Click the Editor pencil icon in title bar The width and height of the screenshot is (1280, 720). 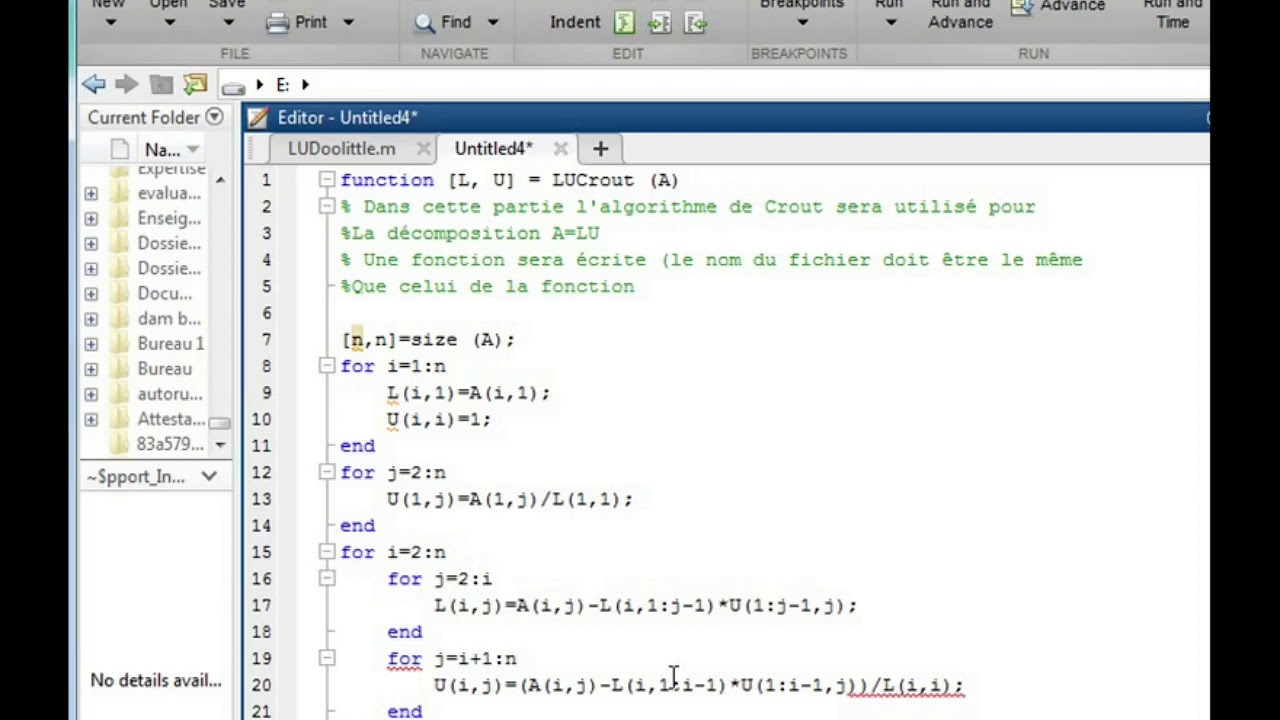pos(258,117)
